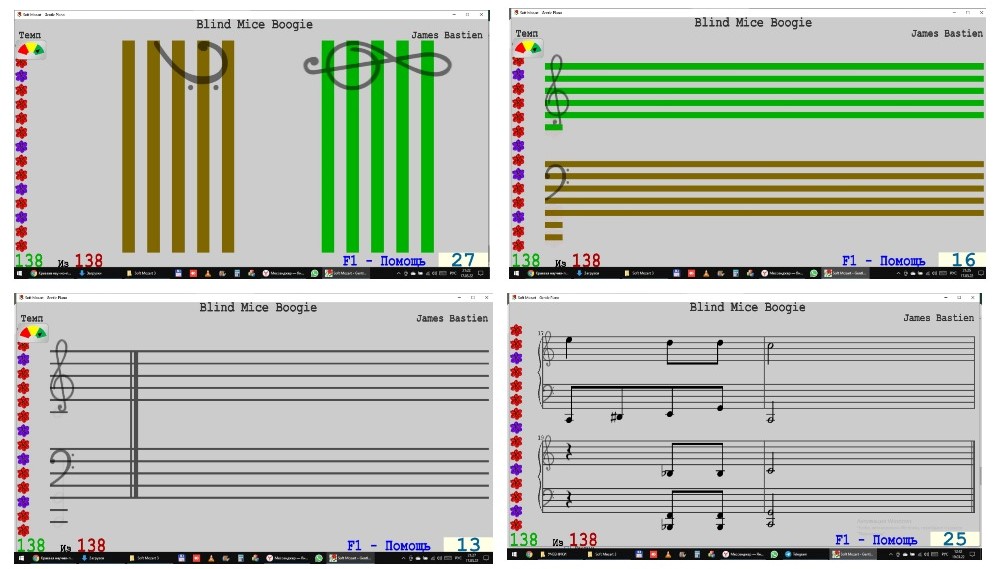Click green 138 score in the counter 27 window
Screen dimensions: 1000x569
point(29,260)
